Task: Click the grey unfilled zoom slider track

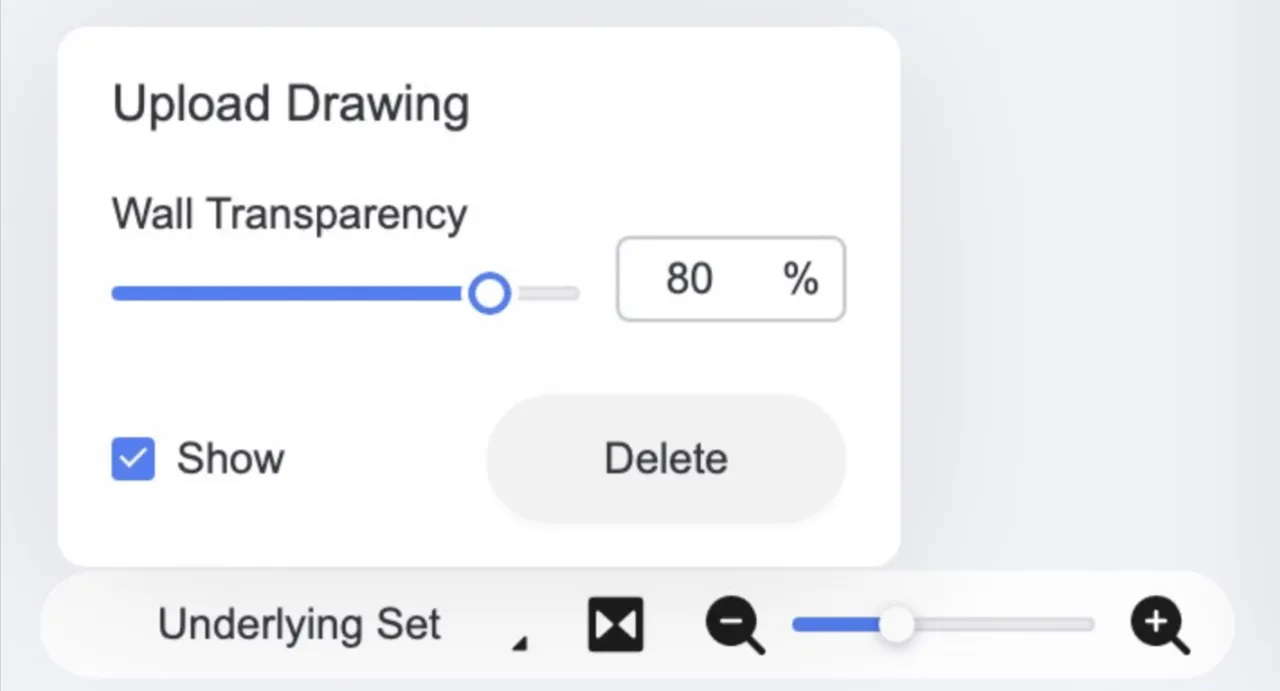Action: [1000, 625]
